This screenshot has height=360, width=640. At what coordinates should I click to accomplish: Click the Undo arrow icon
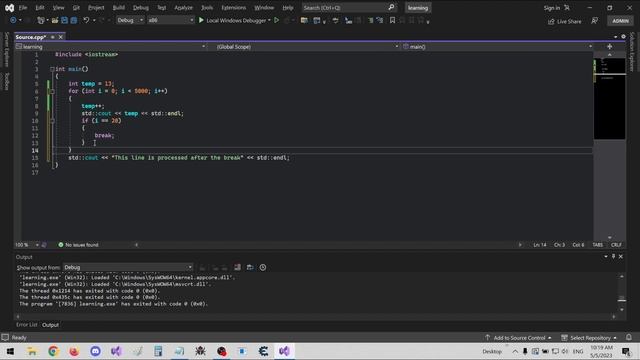tap(86, 20)
